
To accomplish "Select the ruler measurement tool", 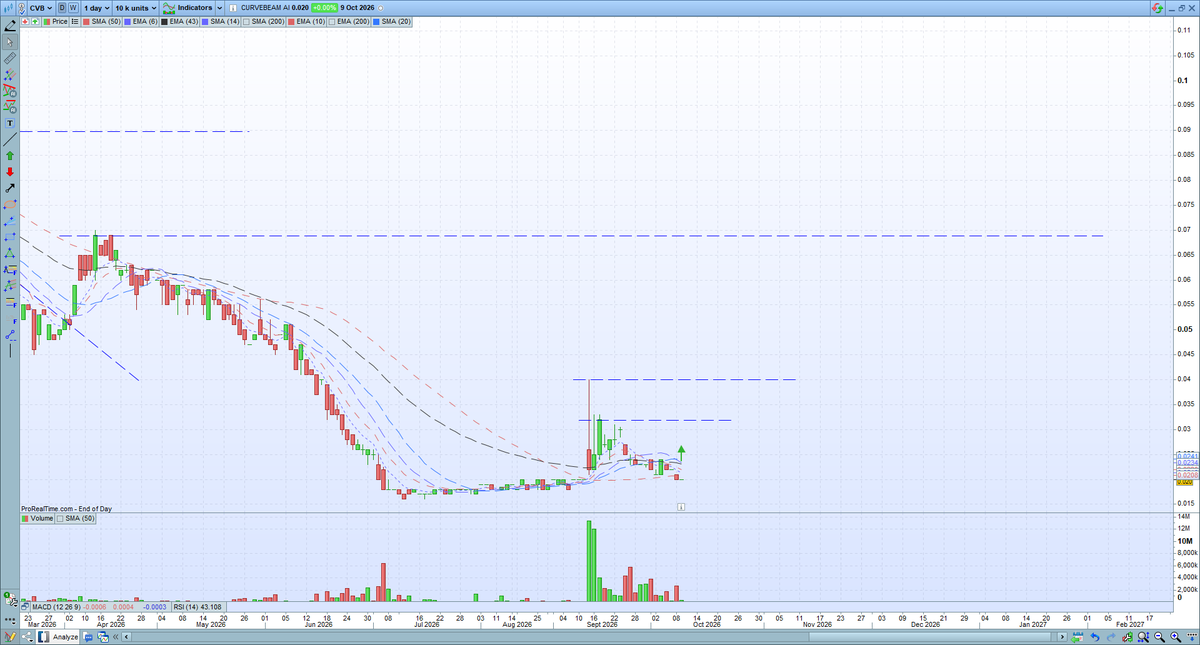I will pyautogui.click(x=10, y=58).
